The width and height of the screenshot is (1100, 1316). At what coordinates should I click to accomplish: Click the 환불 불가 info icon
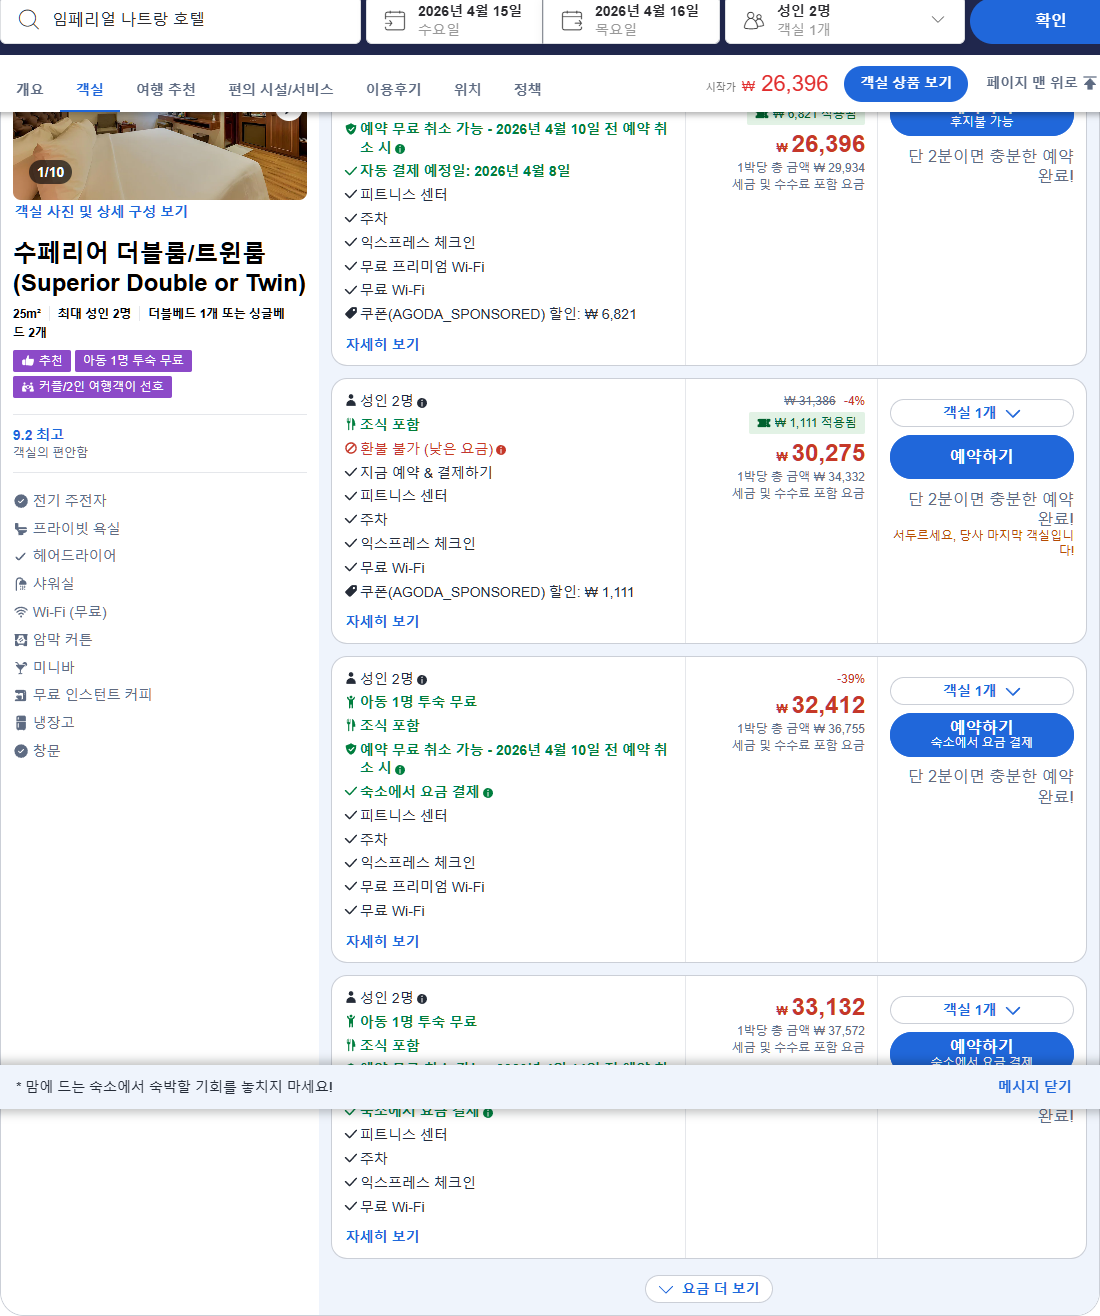(501, 450)
